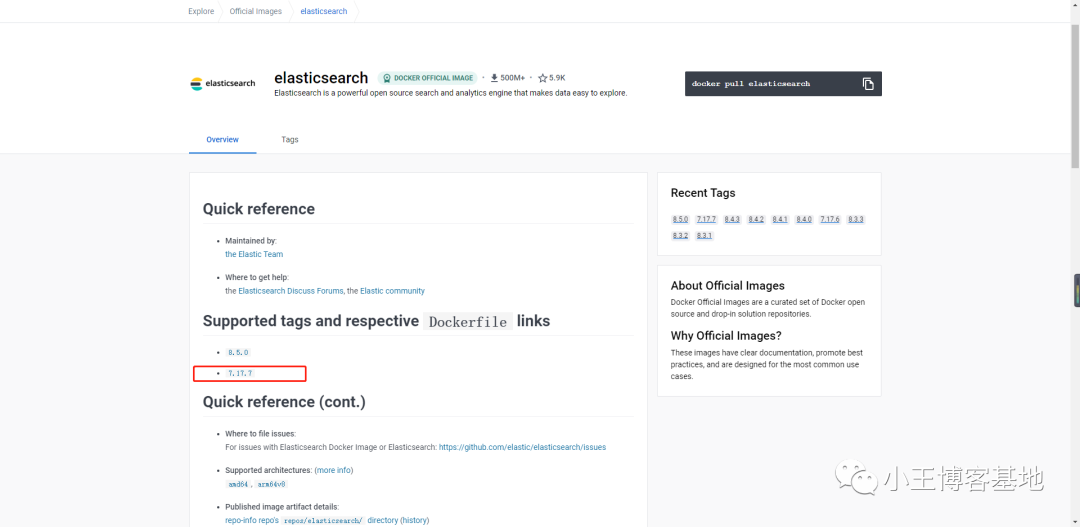This screenshot has height=527, width=1080.
Task: Switch to the Tags tab
Action: click(289, 140)
